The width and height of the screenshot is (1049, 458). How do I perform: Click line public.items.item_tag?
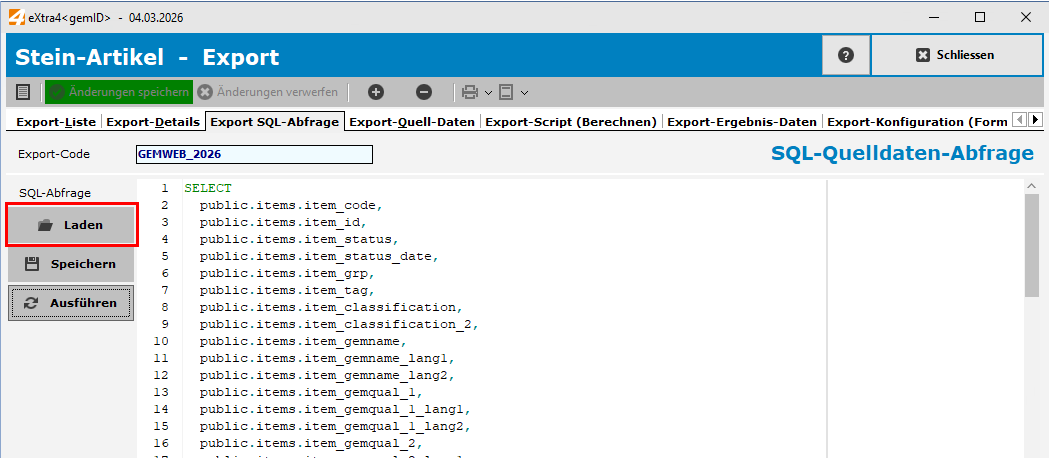tap(286, 290)
